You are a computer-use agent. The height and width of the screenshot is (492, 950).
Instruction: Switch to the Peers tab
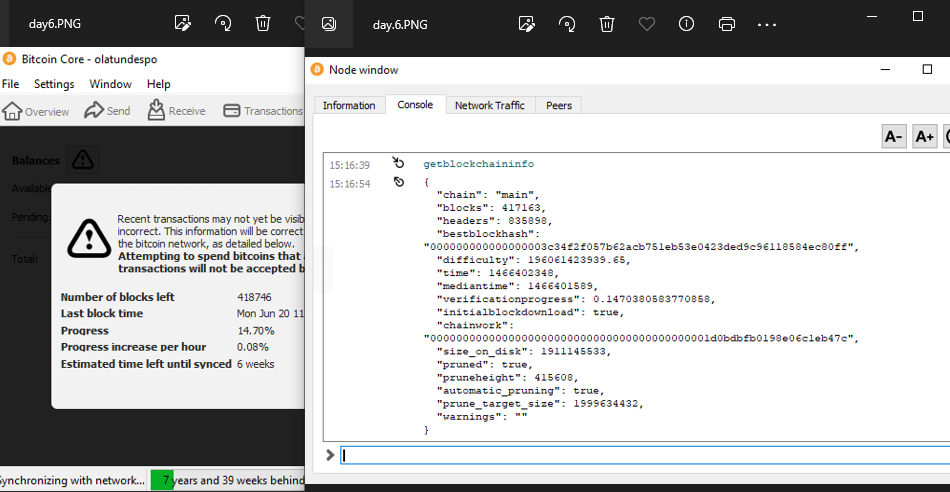559,105
